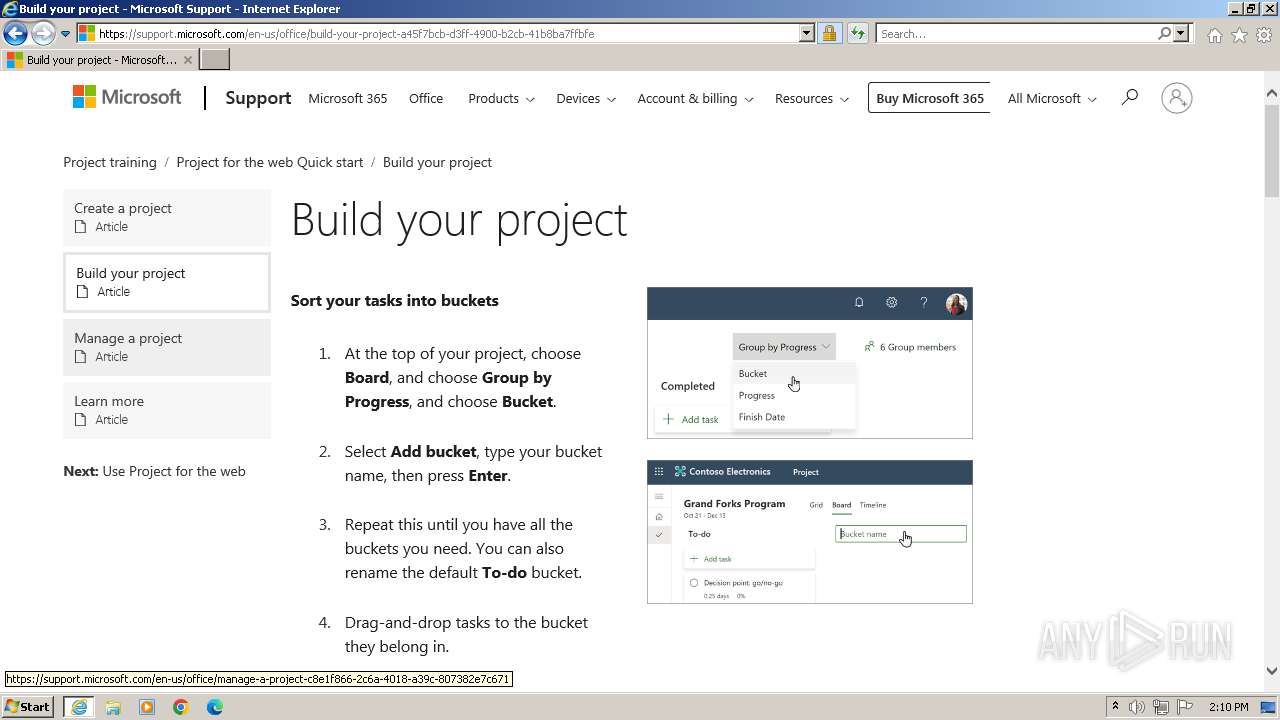Close the Build your project tab
The image size is (1280, 720).
tap(188, 60)
